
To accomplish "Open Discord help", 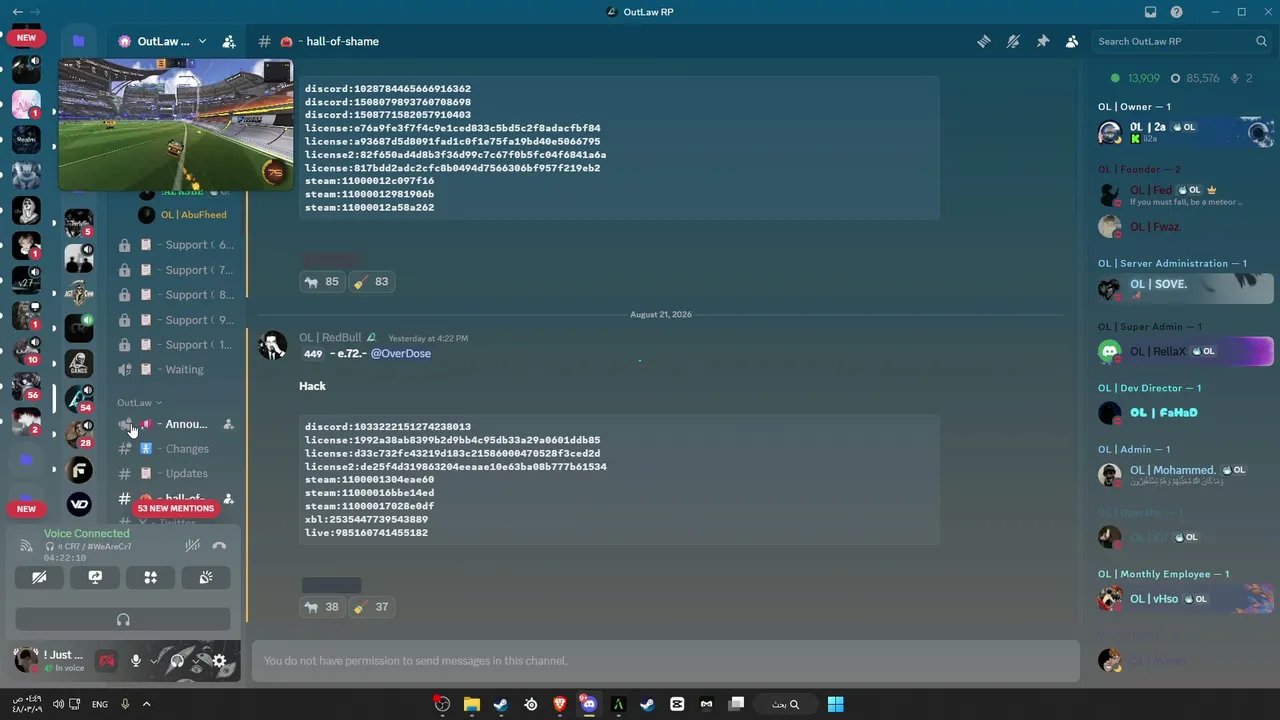I will [1177, 12].
